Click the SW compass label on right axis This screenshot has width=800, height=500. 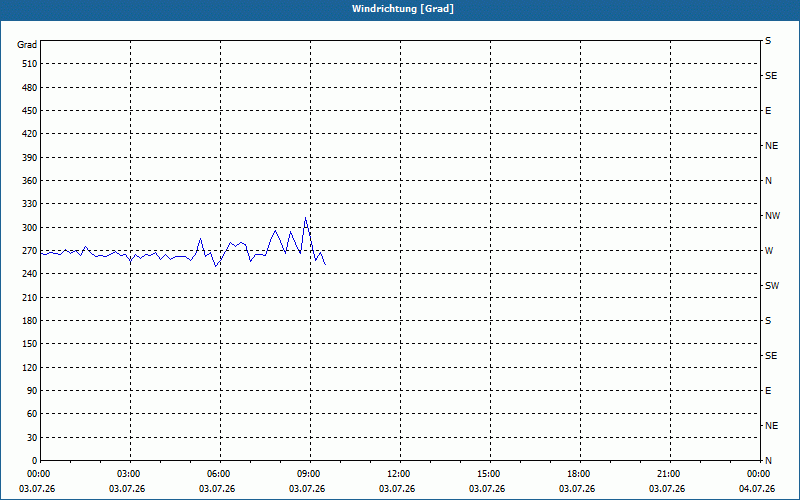[772, 286]
